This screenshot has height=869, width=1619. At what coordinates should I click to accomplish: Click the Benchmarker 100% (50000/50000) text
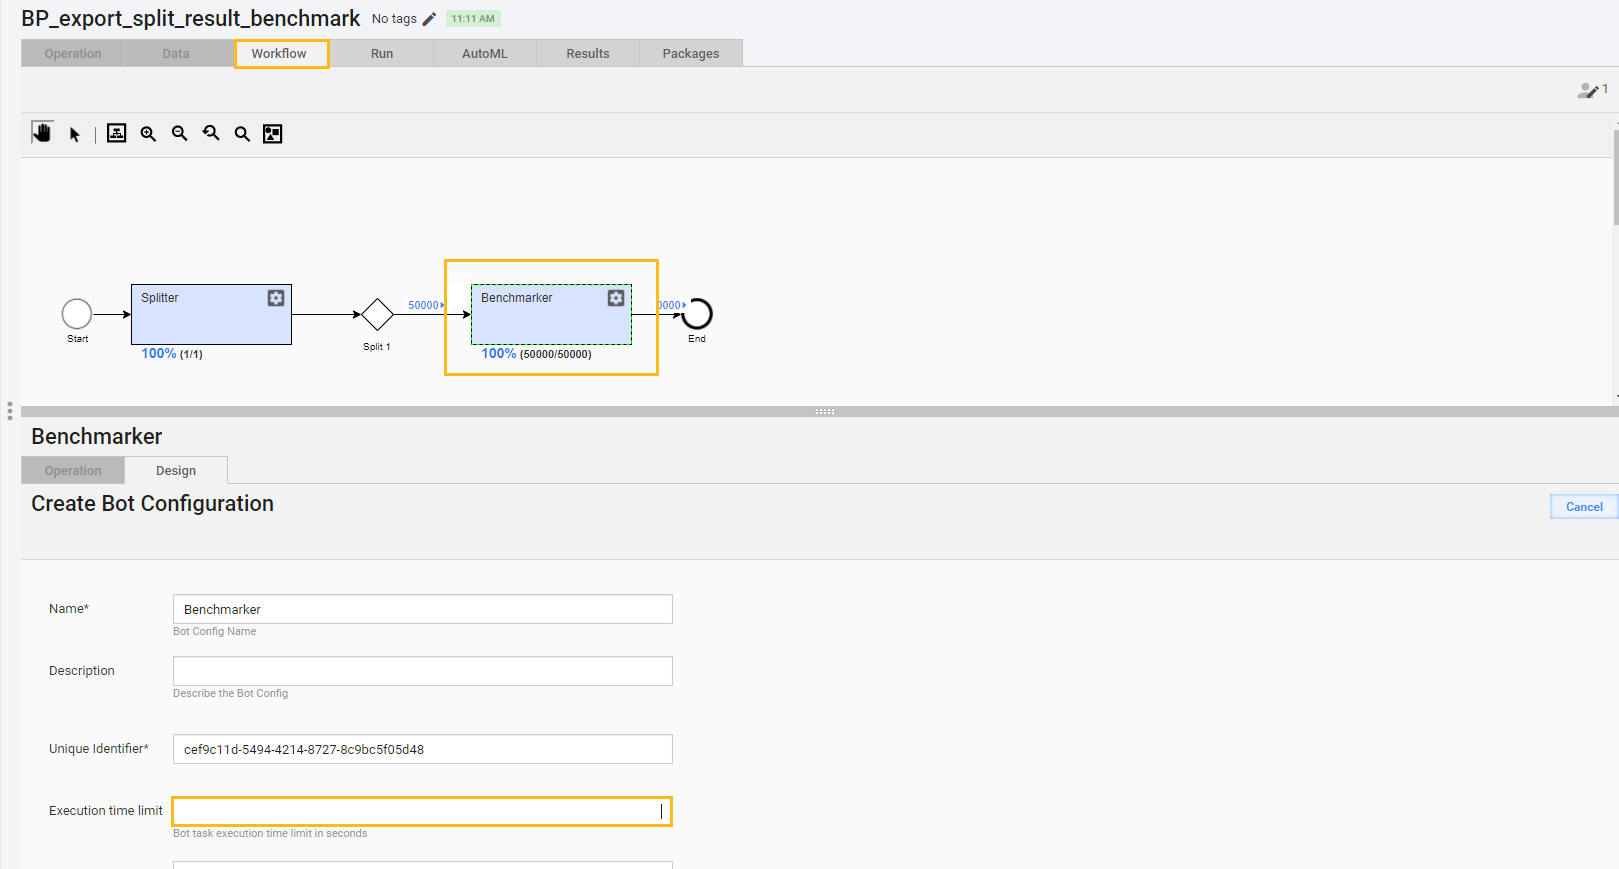click(x=536, y=354)
